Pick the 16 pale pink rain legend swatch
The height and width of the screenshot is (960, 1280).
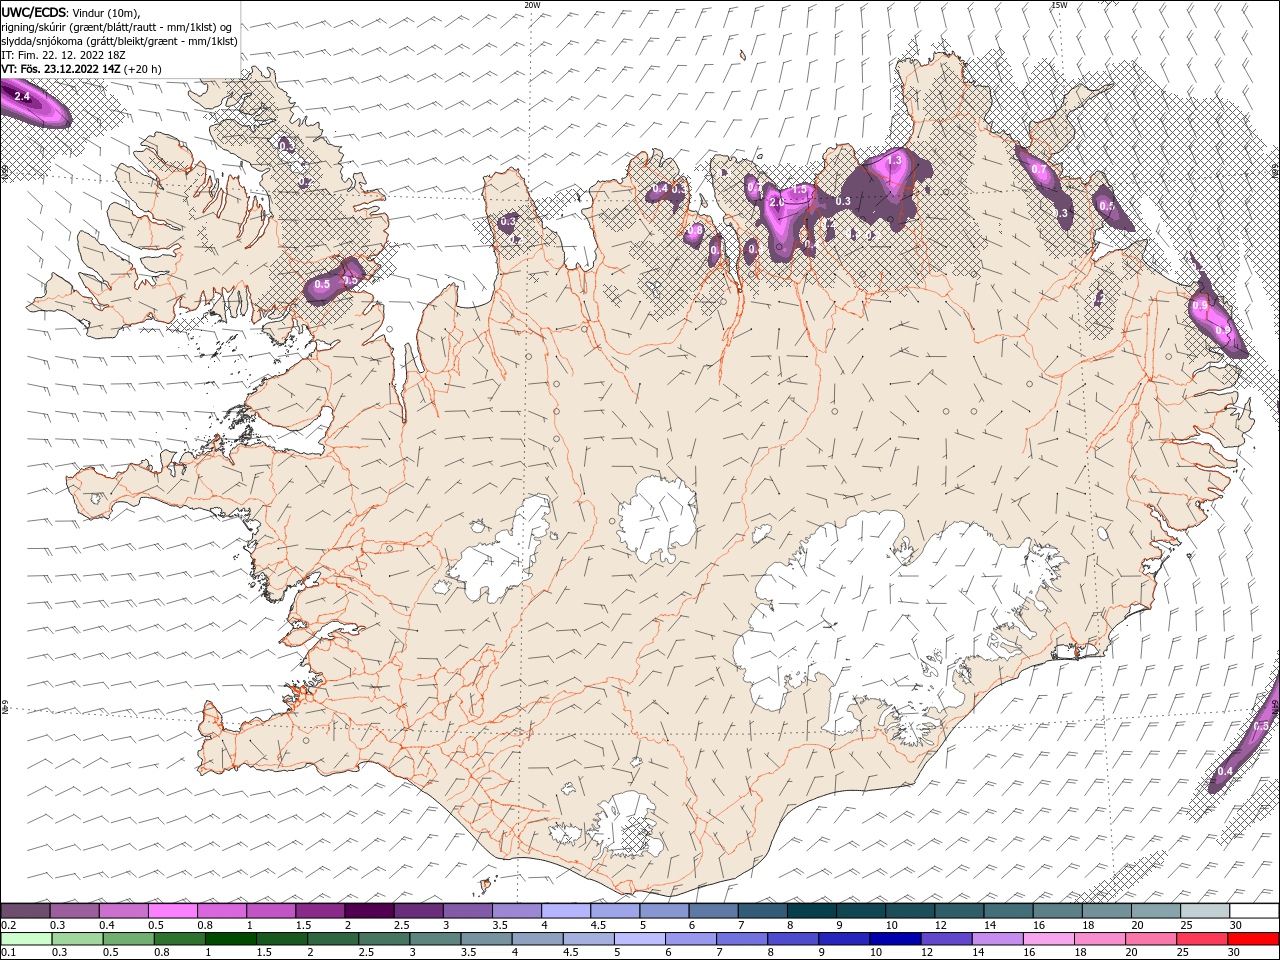1050,939
